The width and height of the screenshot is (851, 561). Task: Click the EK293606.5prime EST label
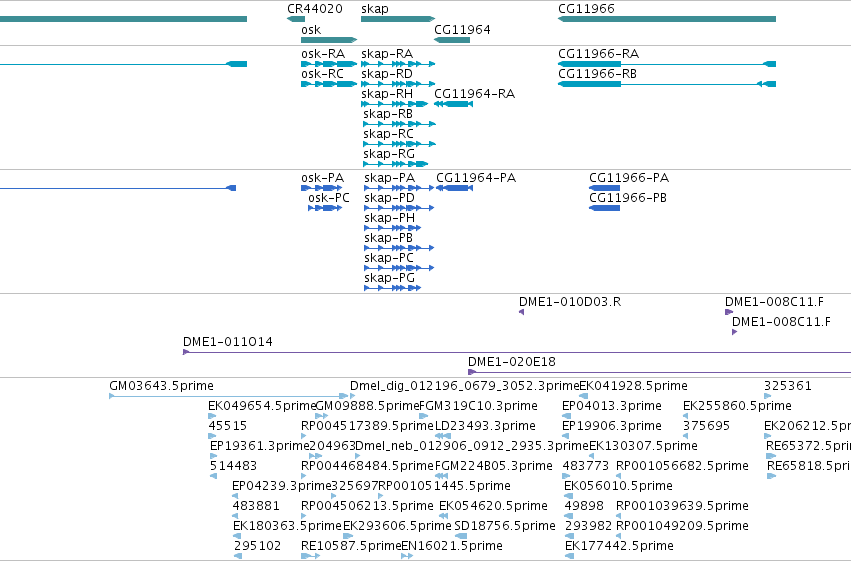397,526
